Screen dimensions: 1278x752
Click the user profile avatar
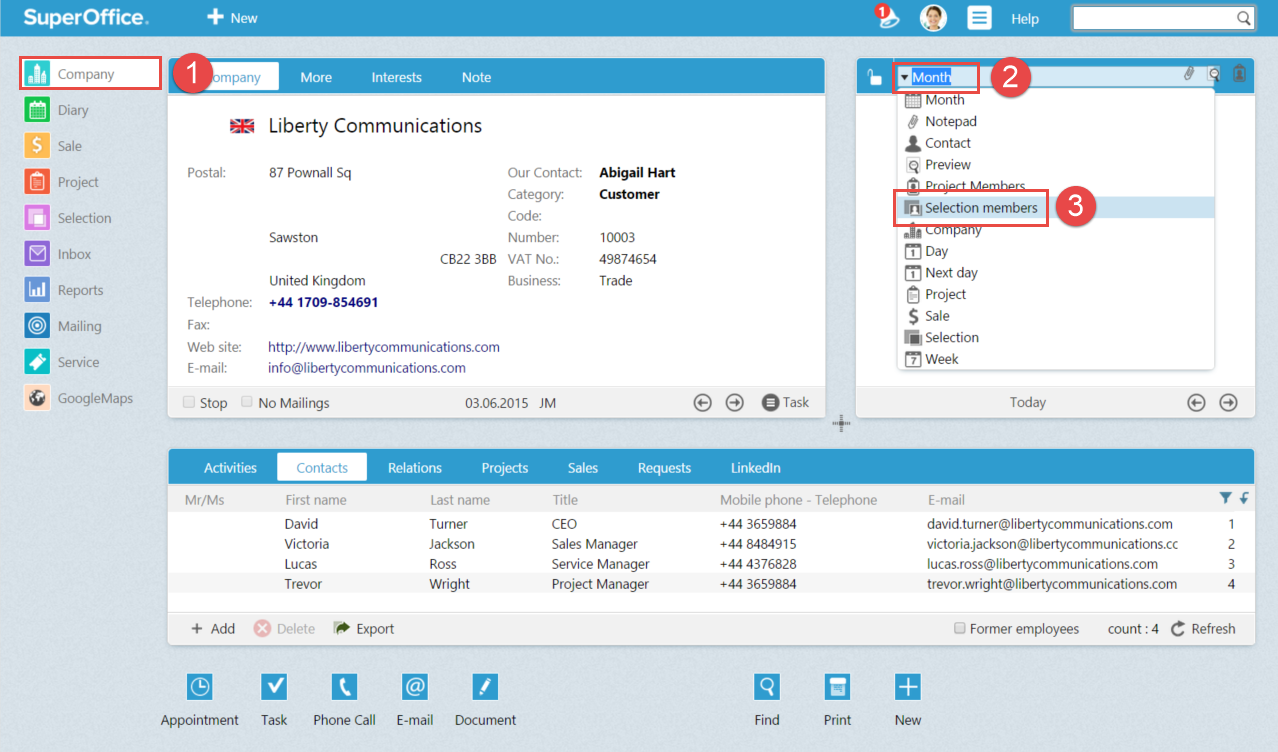933,18
